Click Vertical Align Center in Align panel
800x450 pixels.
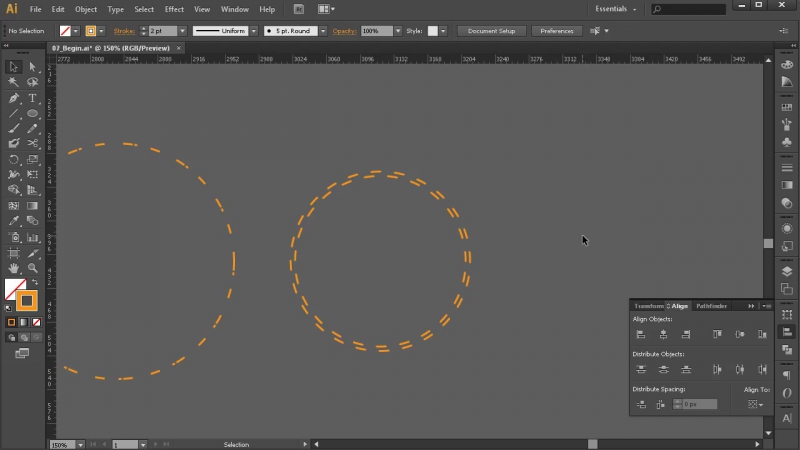pos(740,335)
